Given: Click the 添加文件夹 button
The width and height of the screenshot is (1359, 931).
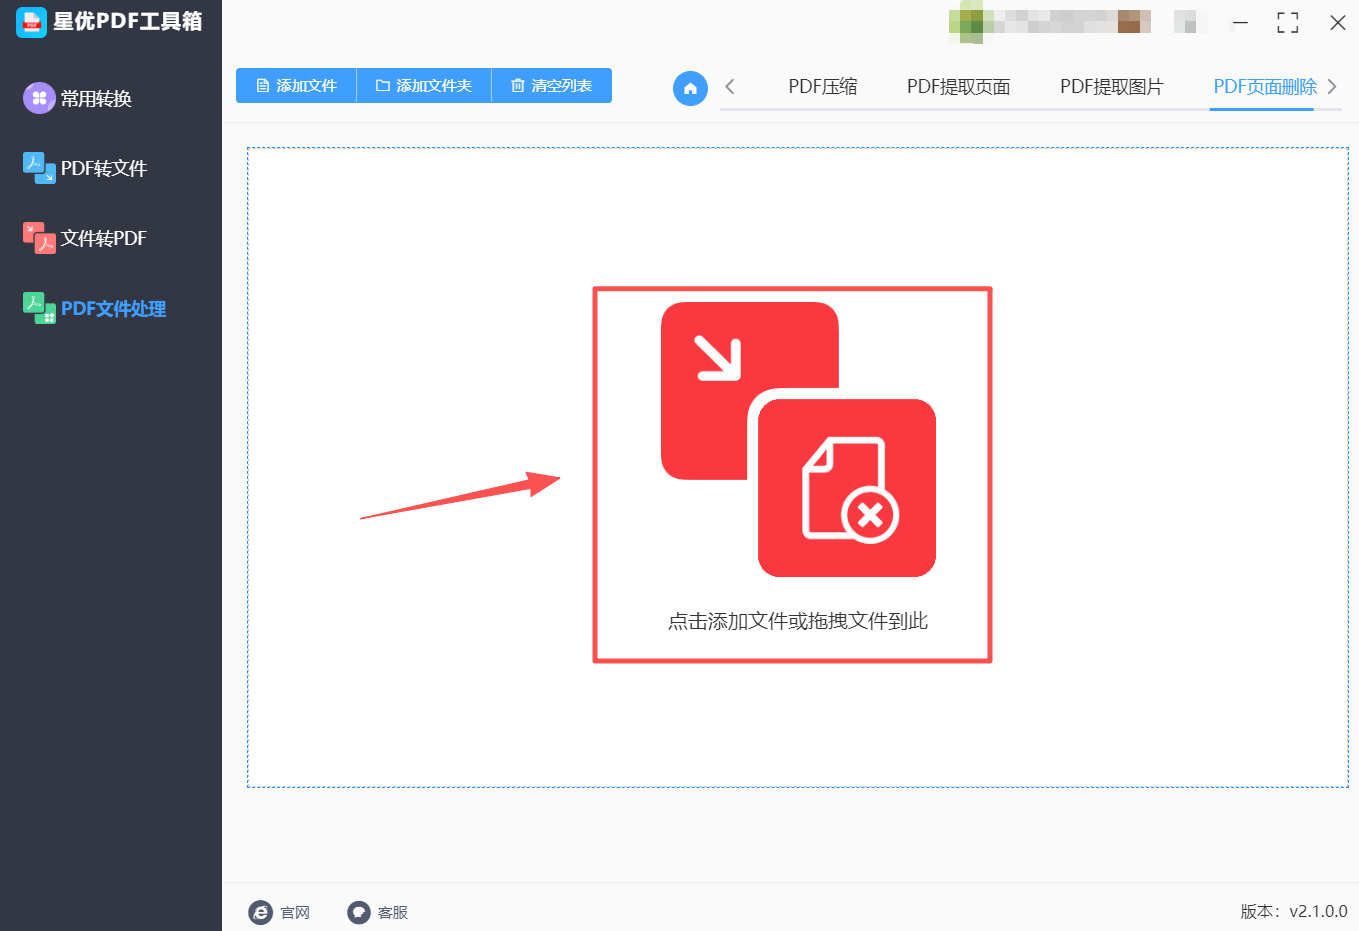Looking at the screenshot, I should pos(424,86).
